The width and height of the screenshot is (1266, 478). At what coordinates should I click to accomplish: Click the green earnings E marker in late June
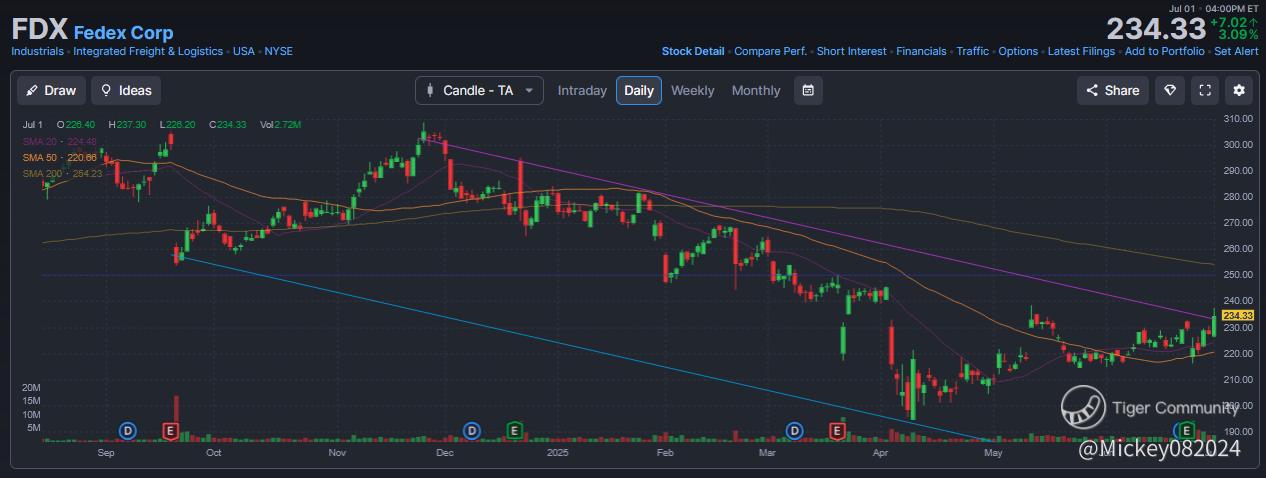click(1186, 430)
